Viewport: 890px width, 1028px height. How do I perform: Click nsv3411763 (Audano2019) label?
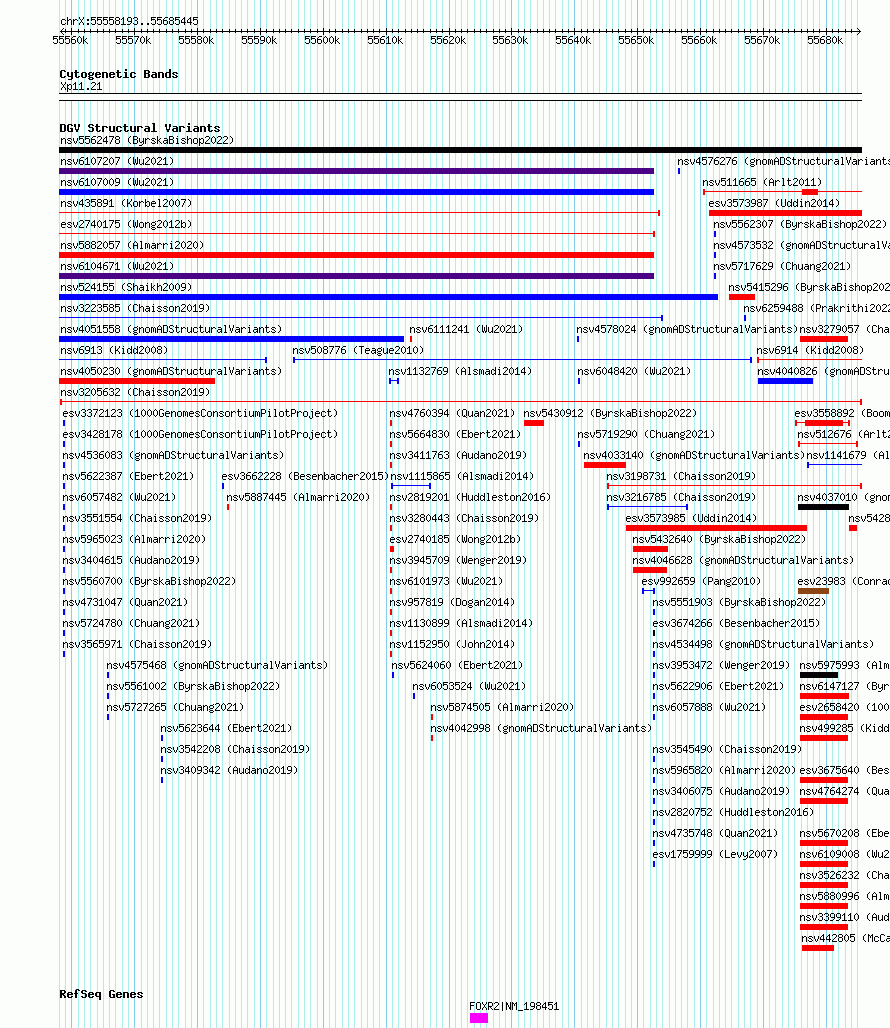tap(458, 455)
